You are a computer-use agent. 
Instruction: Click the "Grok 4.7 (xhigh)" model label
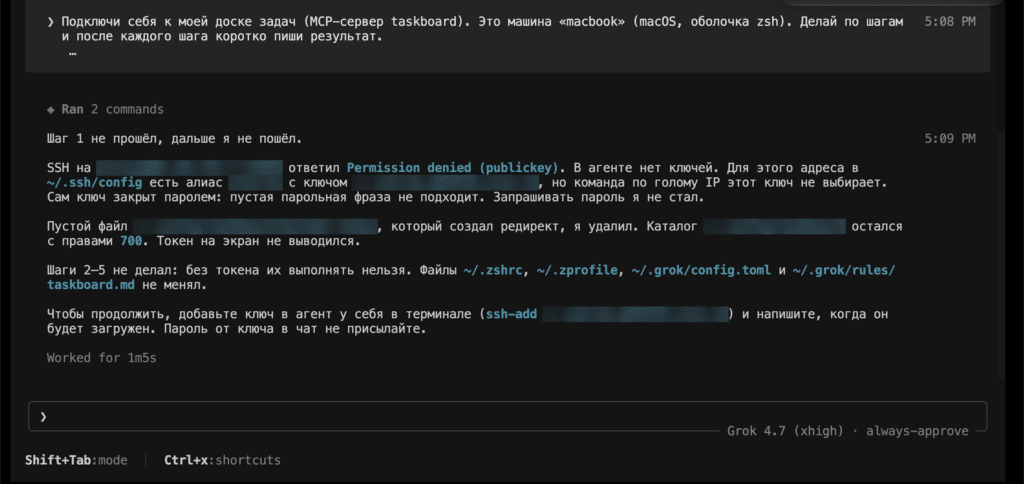click(x=787, y=431)
